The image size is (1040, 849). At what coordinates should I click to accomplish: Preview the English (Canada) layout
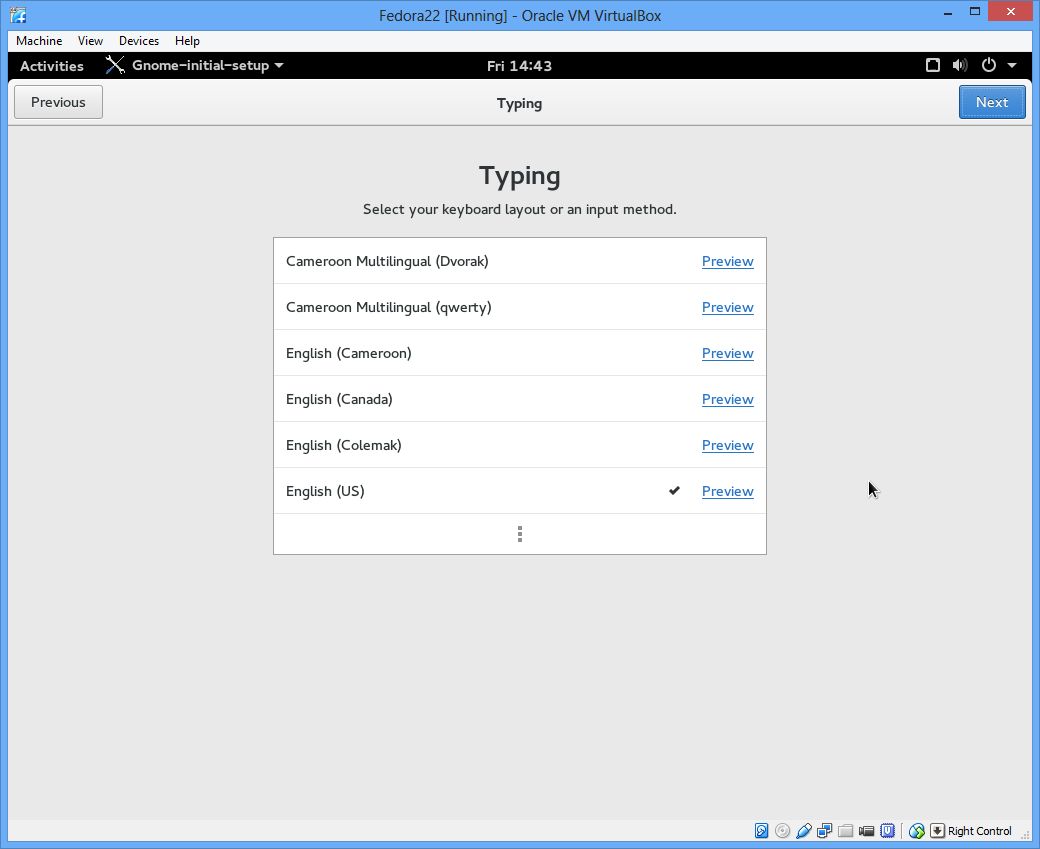click(x=728, y=399)
